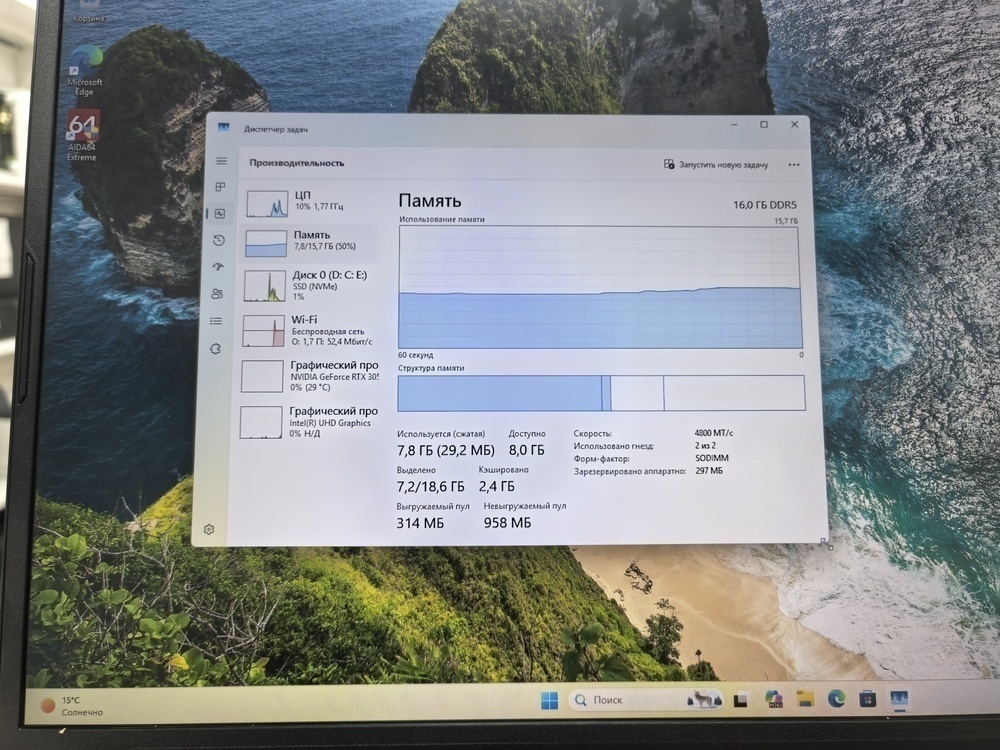Click Запустить новую задачу button

click(x=716, y=165)
